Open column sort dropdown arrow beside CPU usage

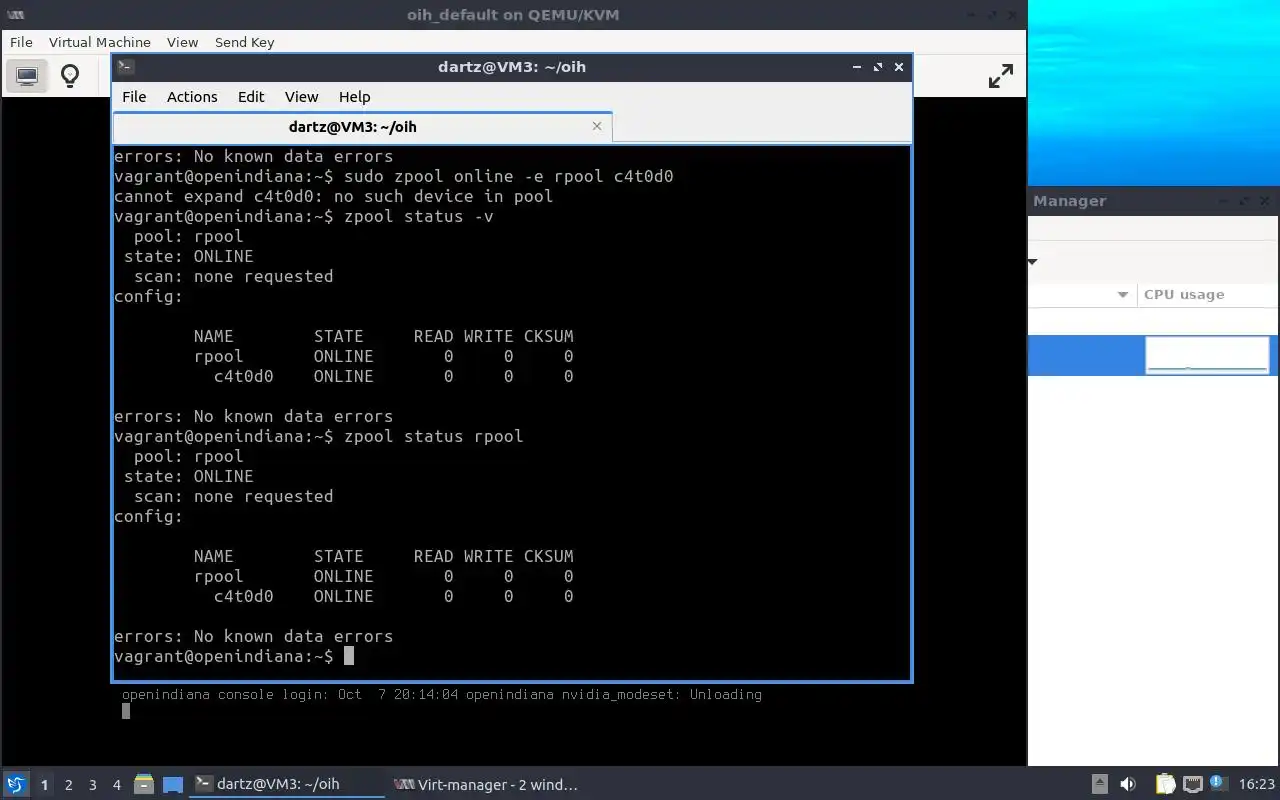tap(1122, 294)
